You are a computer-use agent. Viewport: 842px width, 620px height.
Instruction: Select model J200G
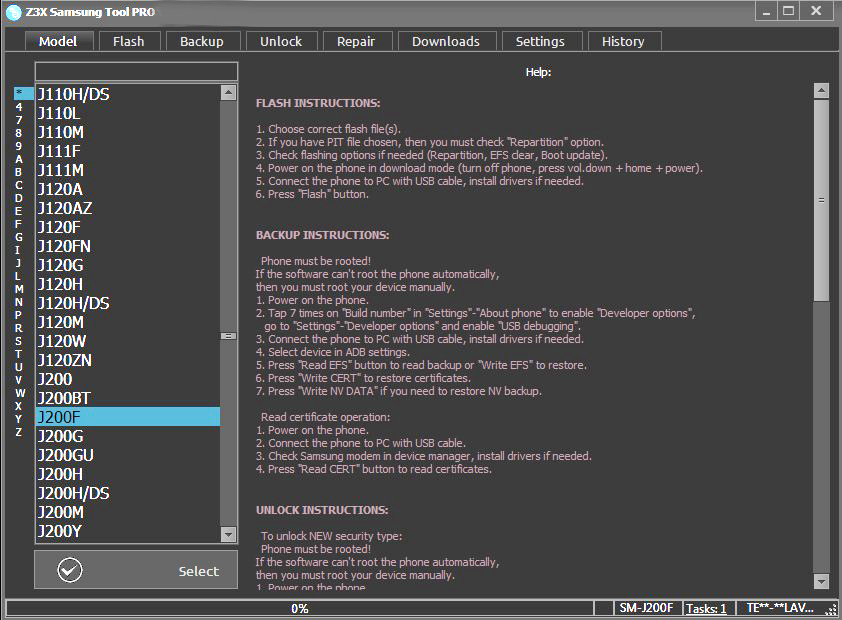coord(128,436)
